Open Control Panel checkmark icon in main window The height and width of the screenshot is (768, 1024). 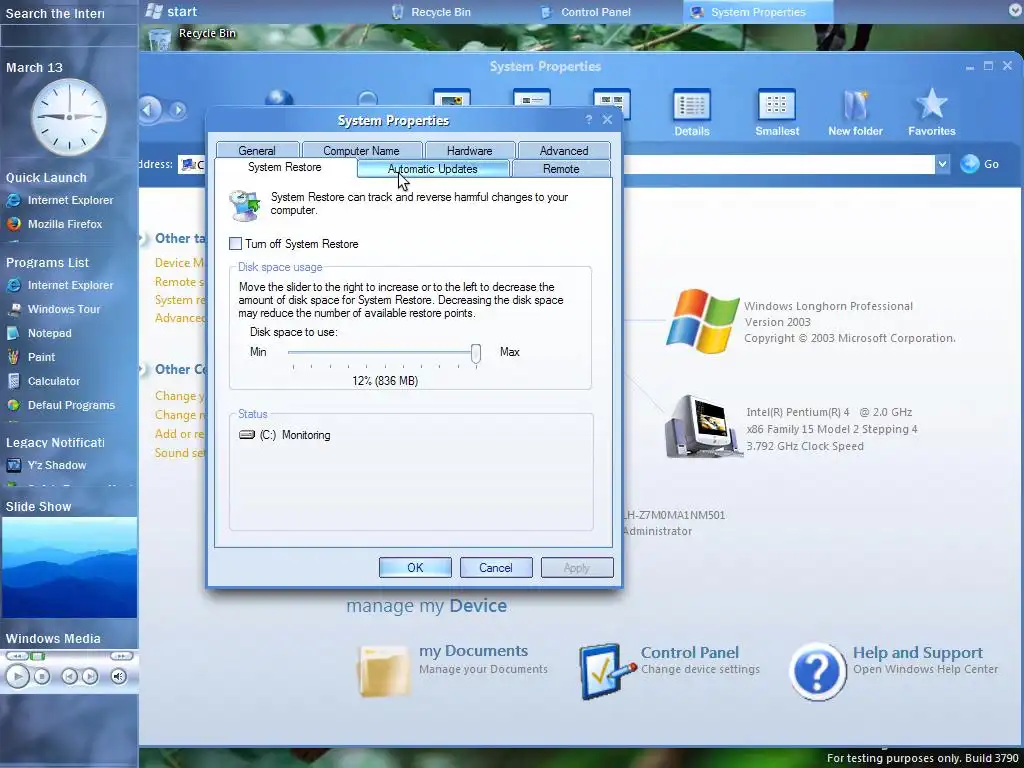pos(607,671)
